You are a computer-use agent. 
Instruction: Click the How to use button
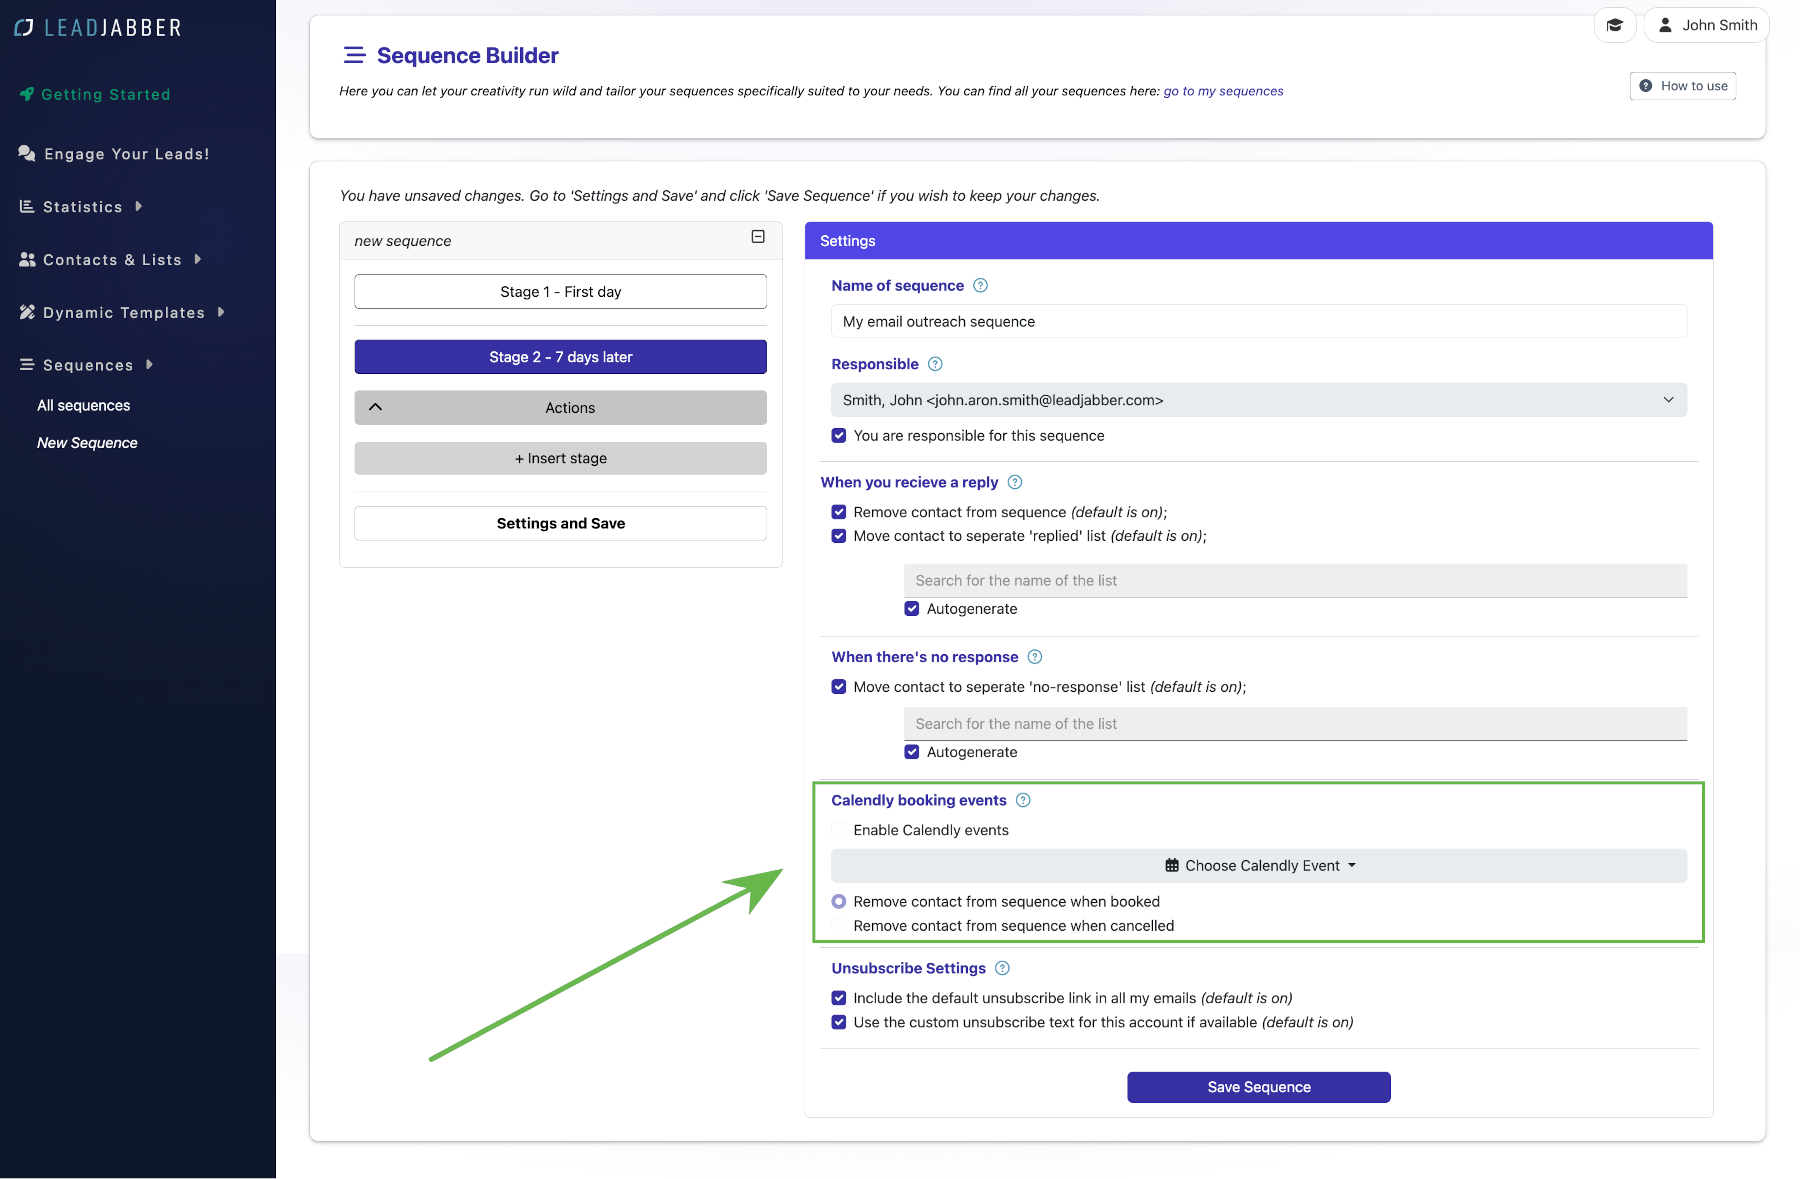tap(1683, 86)
